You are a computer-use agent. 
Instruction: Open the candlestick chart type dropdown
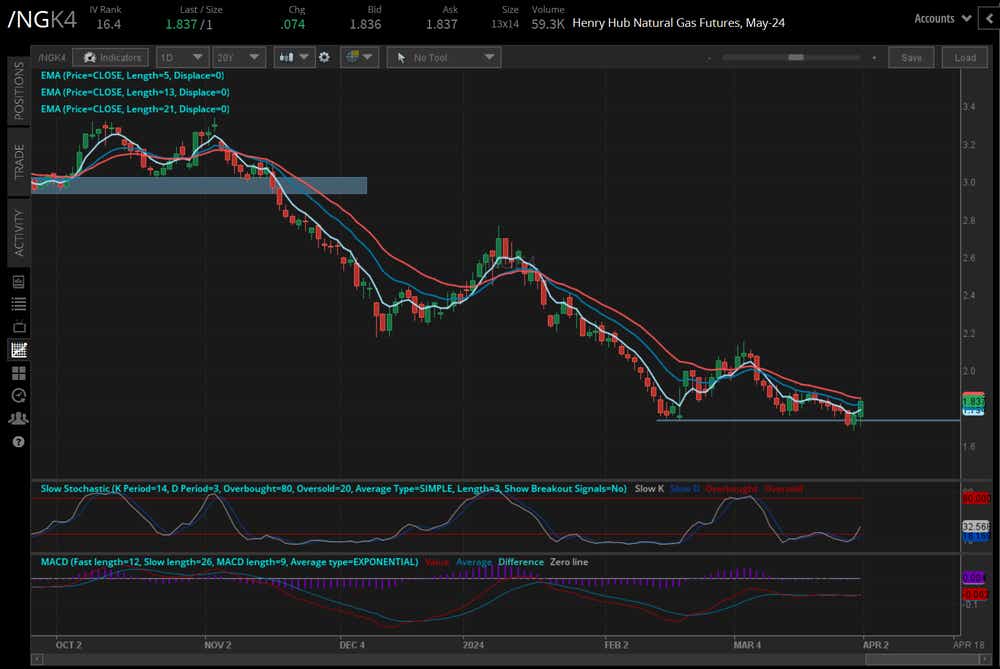pos(294,58)
